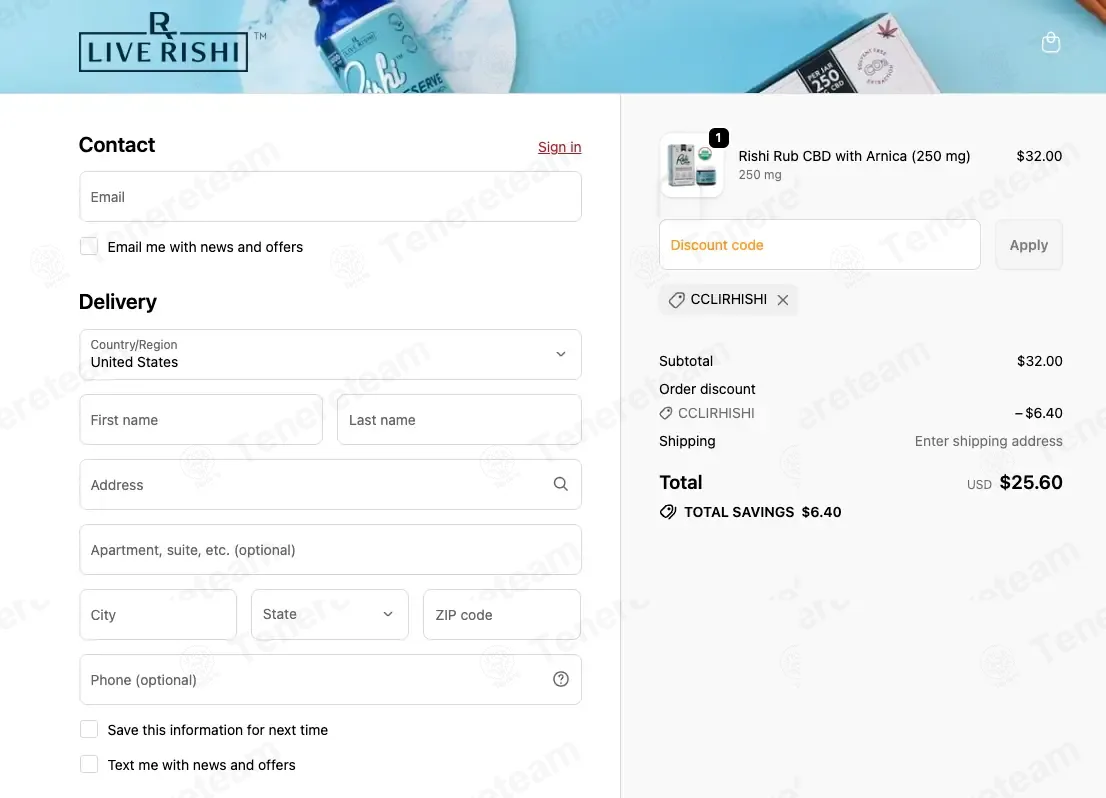Viewport: 1106px width, 798px height.
Task: Focus the Discount code field
Action: click(820, 245)
